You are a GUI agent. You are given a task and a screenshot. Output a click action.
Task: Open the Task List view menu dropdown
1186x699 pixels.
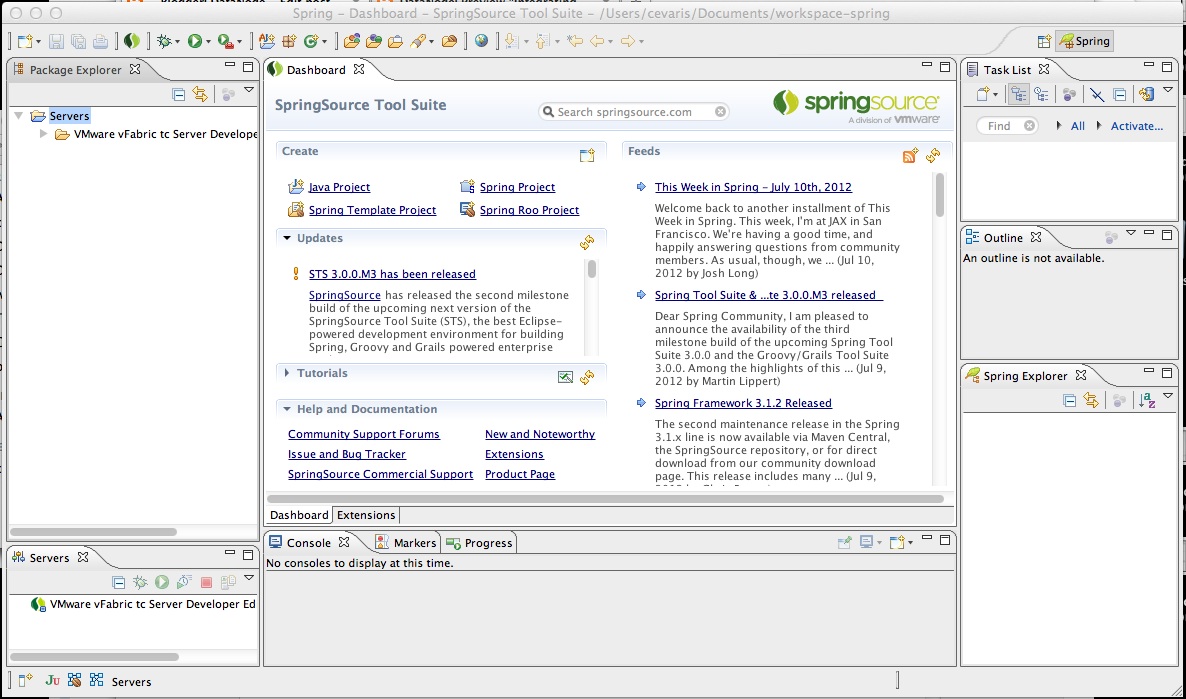point(1168,91)
